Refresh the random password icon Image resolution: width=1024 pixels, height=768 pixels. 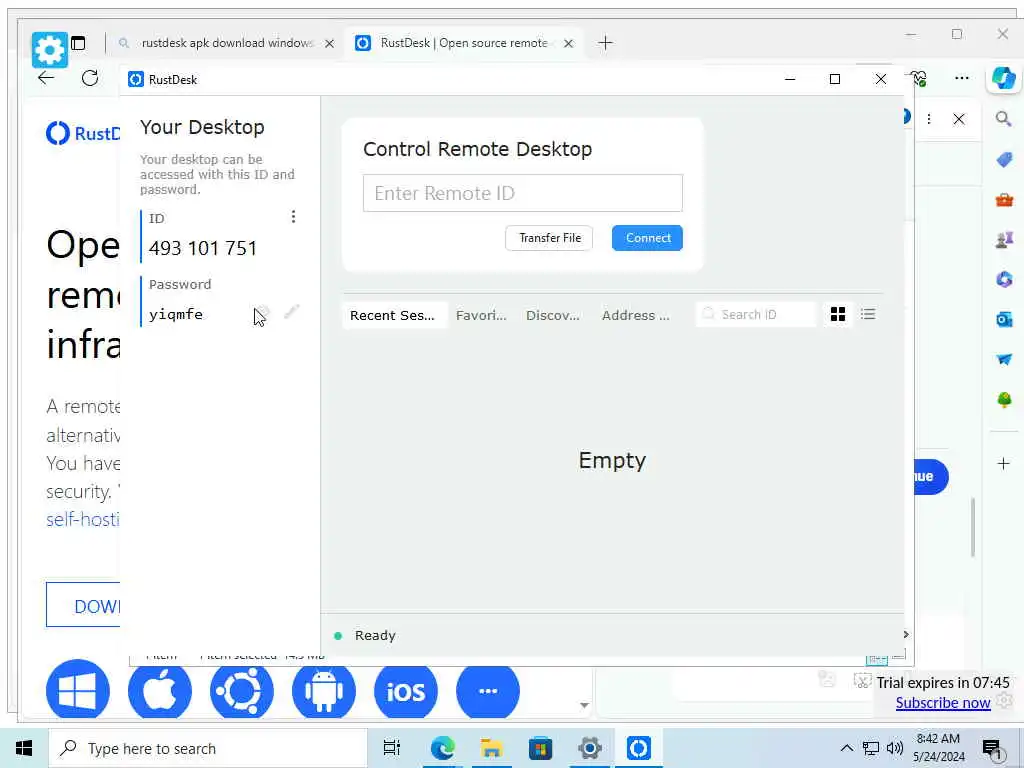point(263,312)
